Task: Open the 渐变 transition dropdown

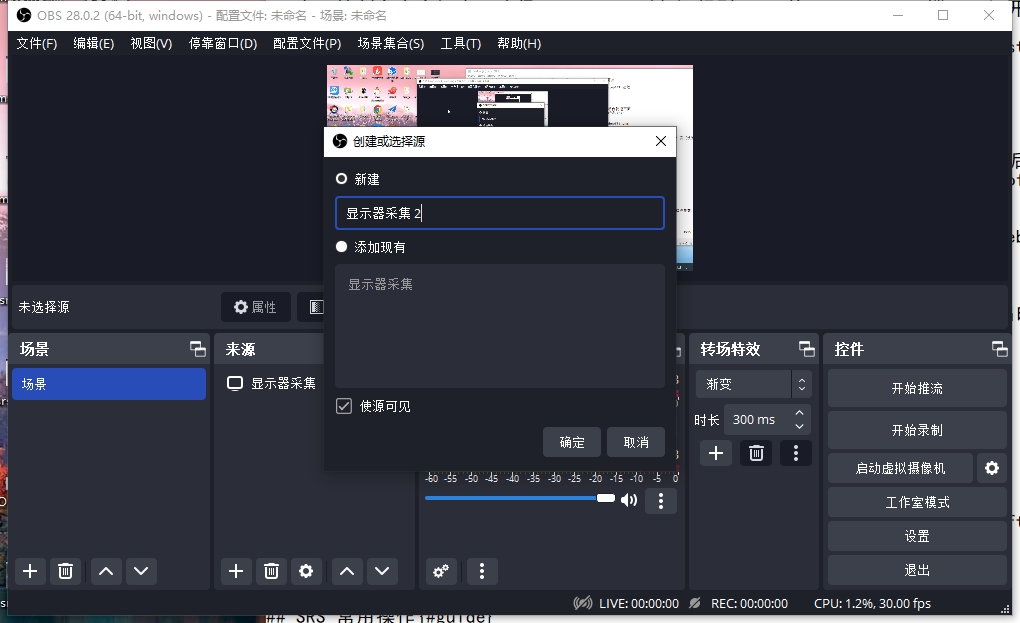Action: (752, 384)
